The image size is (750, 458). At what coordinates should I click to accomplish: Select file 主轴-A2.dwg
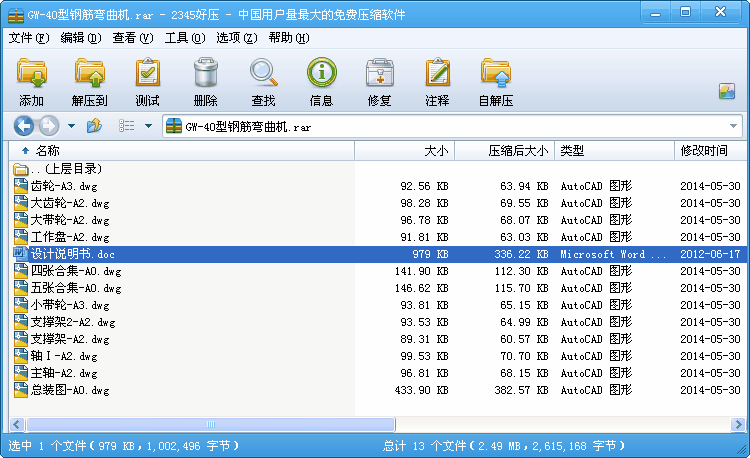[378, 373]
